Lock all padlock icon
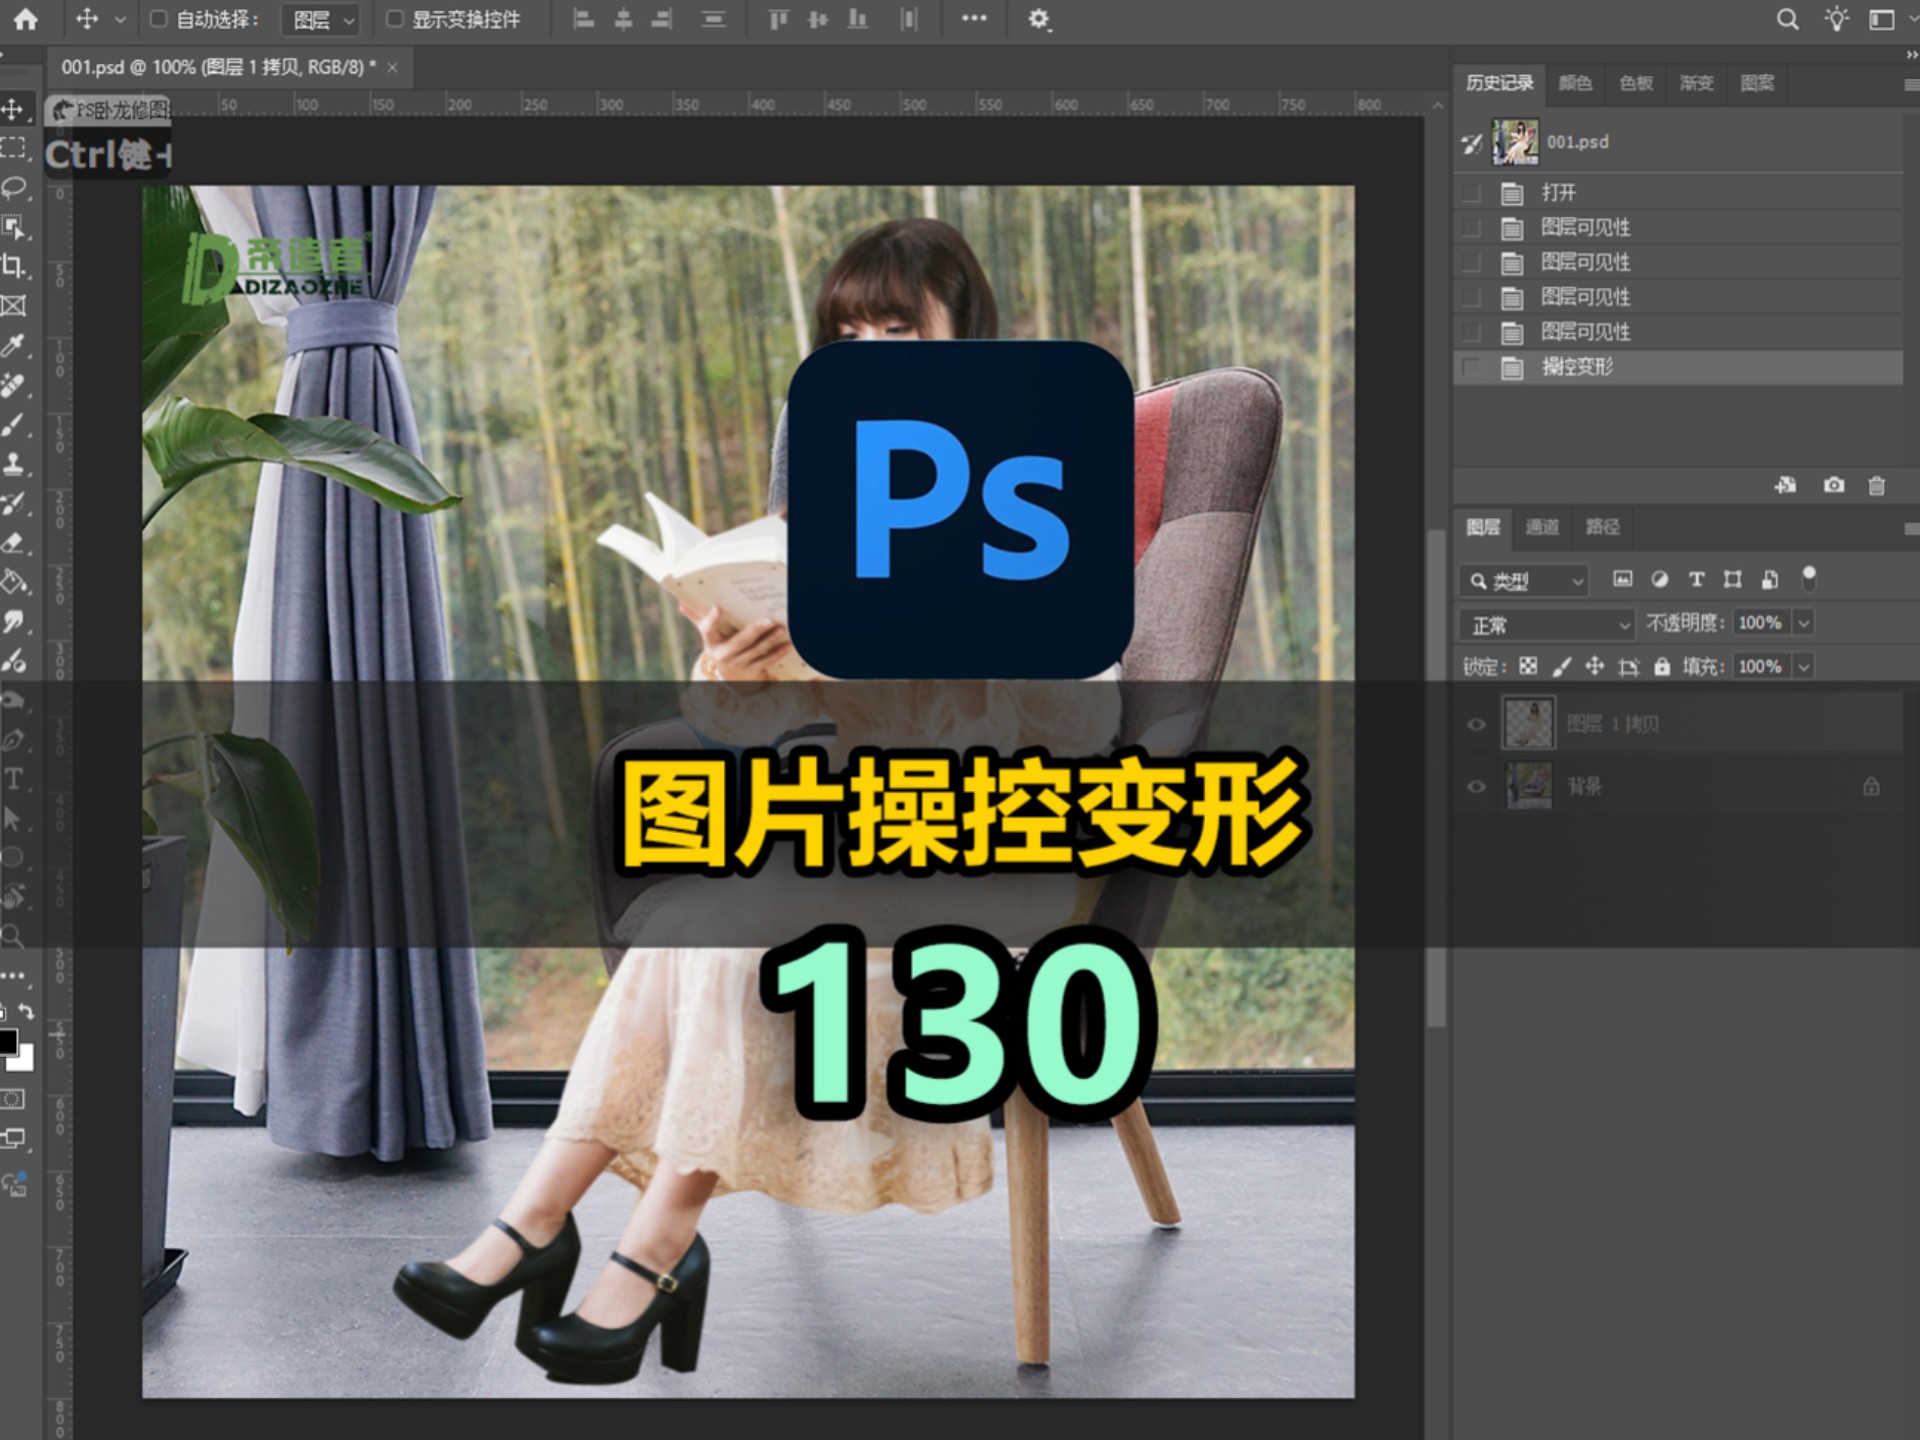Viewport: 1920px width, 1440px height. tap(1662, 666)
